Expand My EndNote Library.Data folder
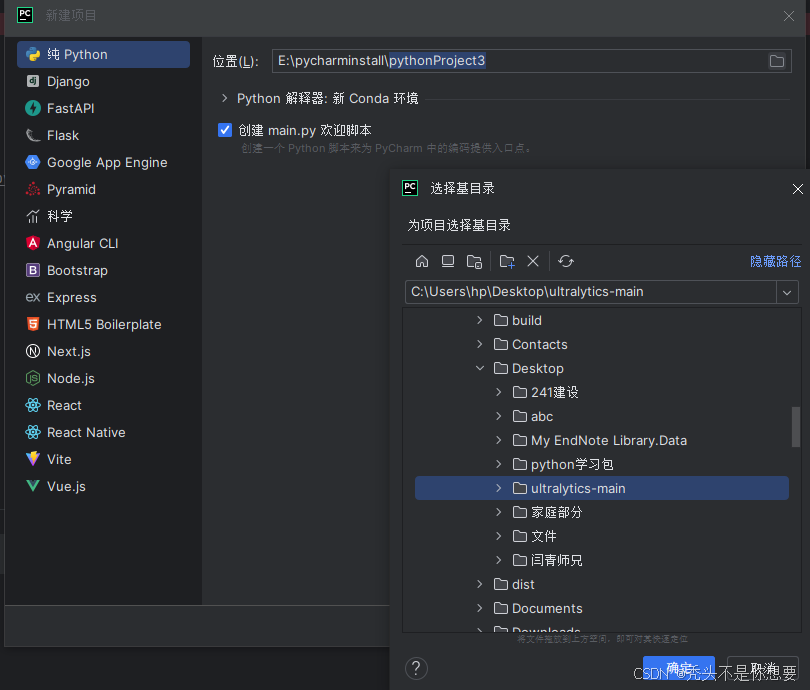810x690 pixels. click(x=499, y=440)
